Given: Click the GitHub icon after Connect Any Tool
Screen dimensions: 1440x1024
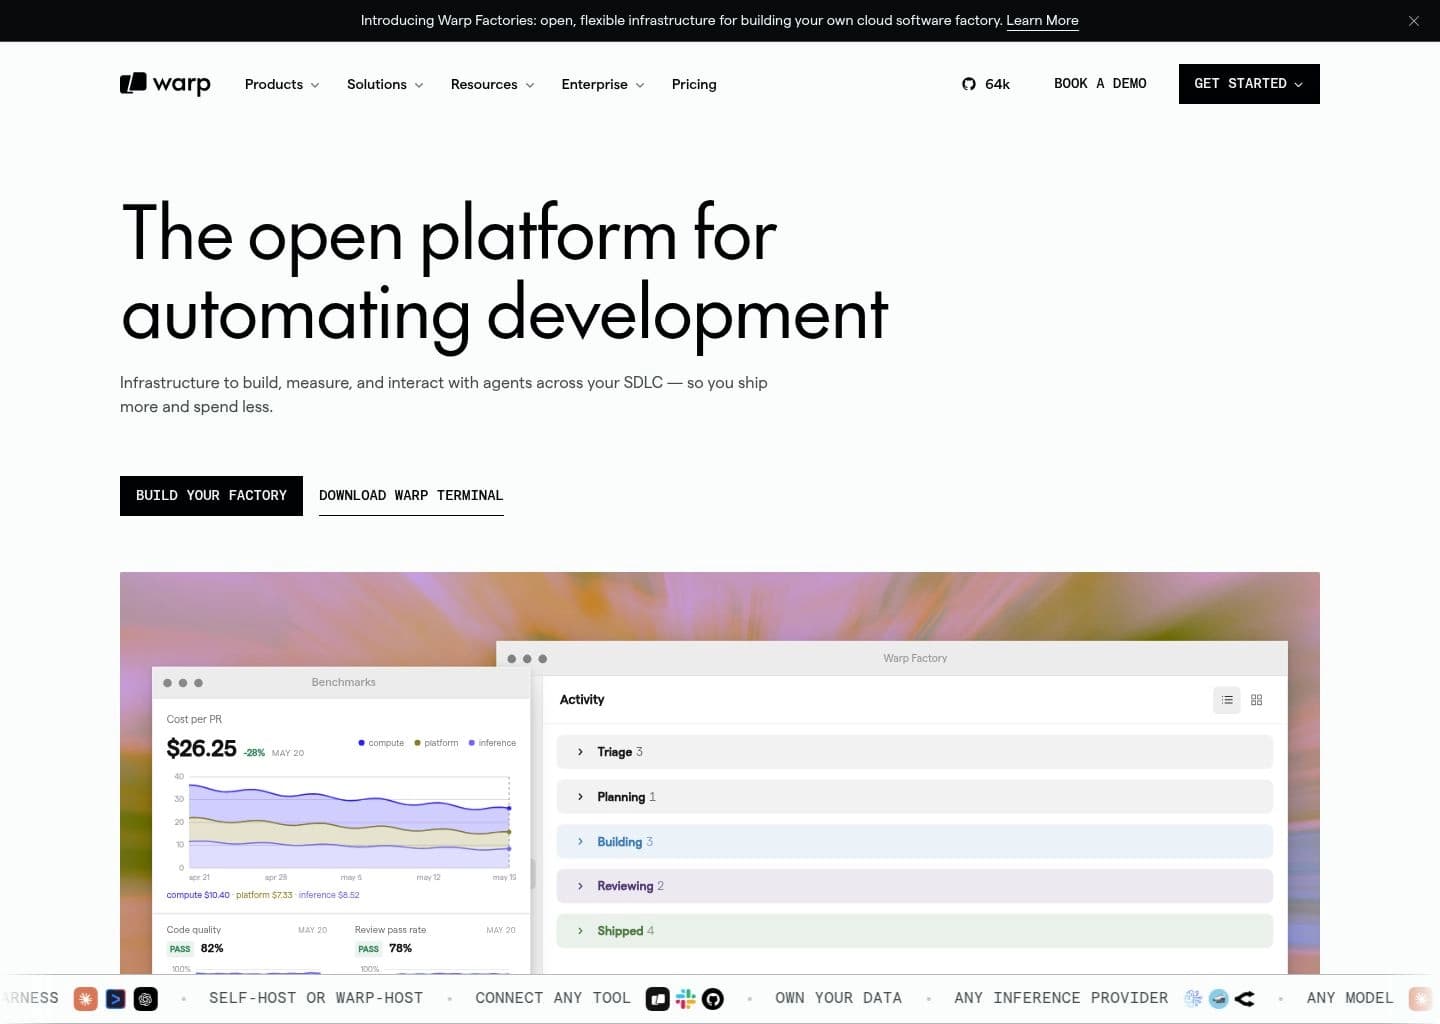Looking at the screenshot, I should [713, 998].
